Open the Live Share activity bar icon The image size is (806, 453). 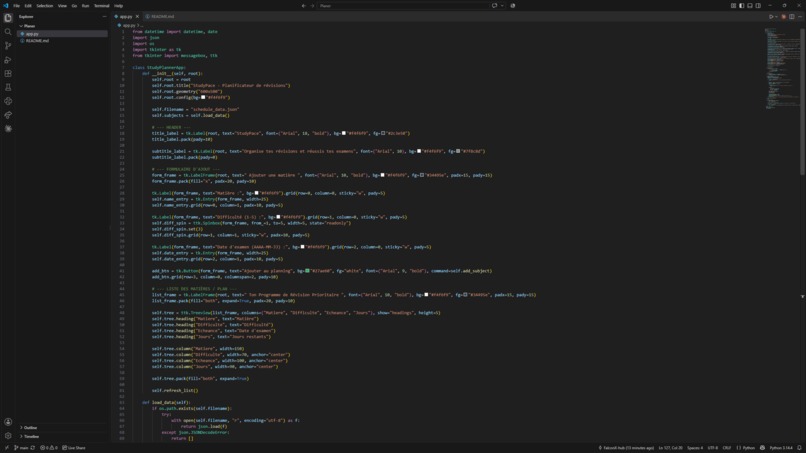pos(8,115)
